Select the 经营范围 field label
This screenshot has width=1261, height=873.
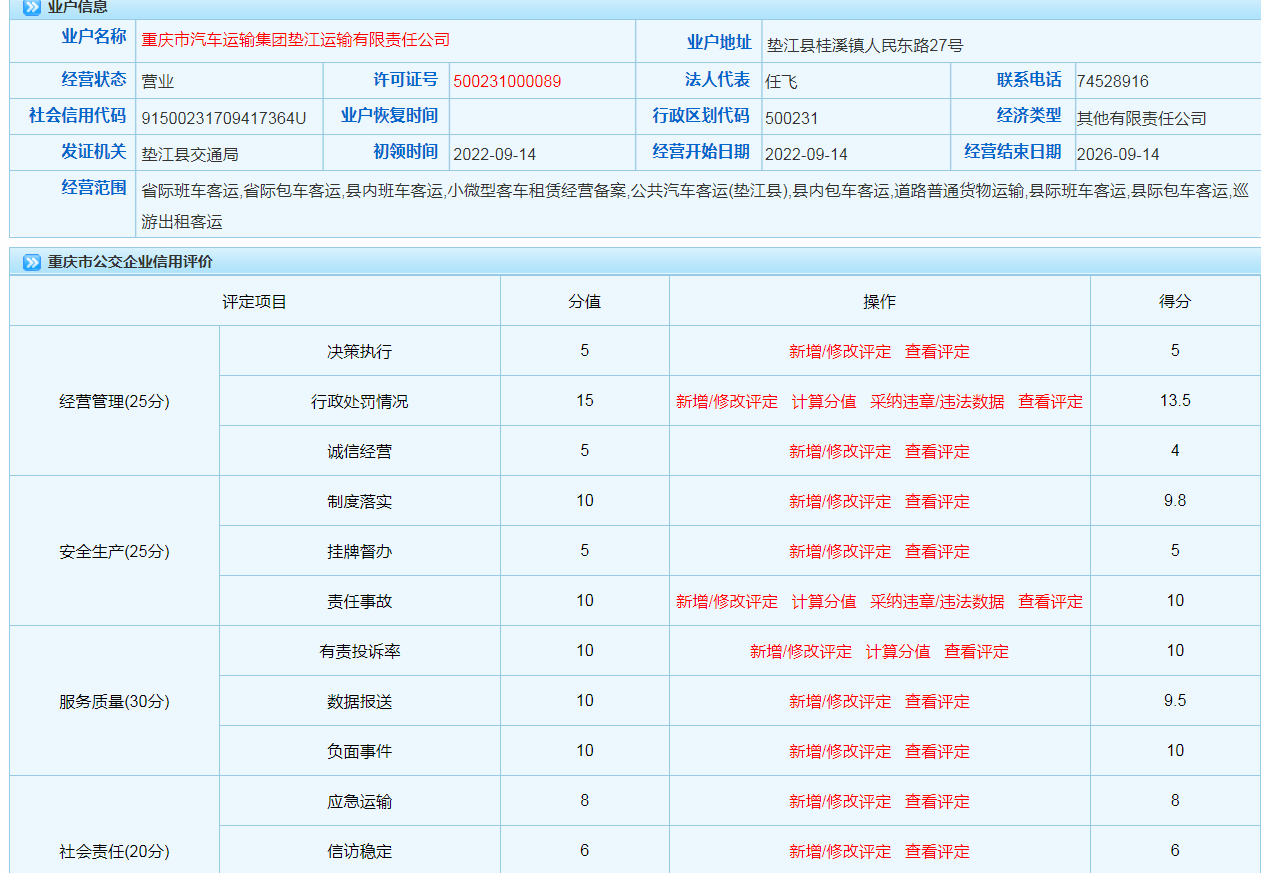(94, 187)
